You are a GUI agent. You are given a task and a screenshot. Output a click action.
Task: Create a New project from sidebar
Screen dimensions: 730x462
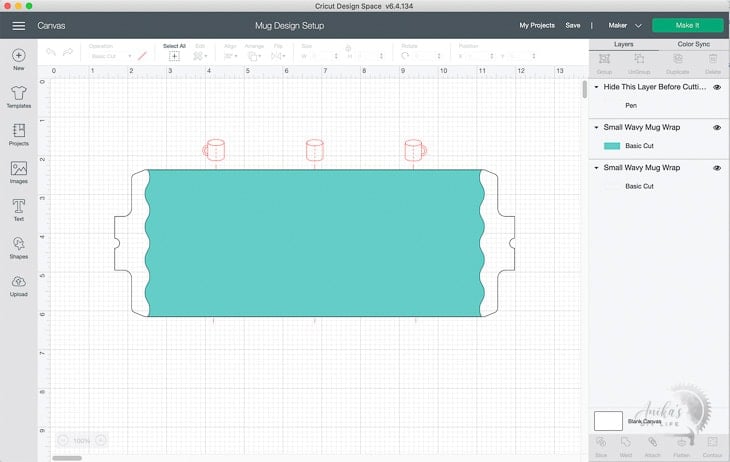coord(19,59)
